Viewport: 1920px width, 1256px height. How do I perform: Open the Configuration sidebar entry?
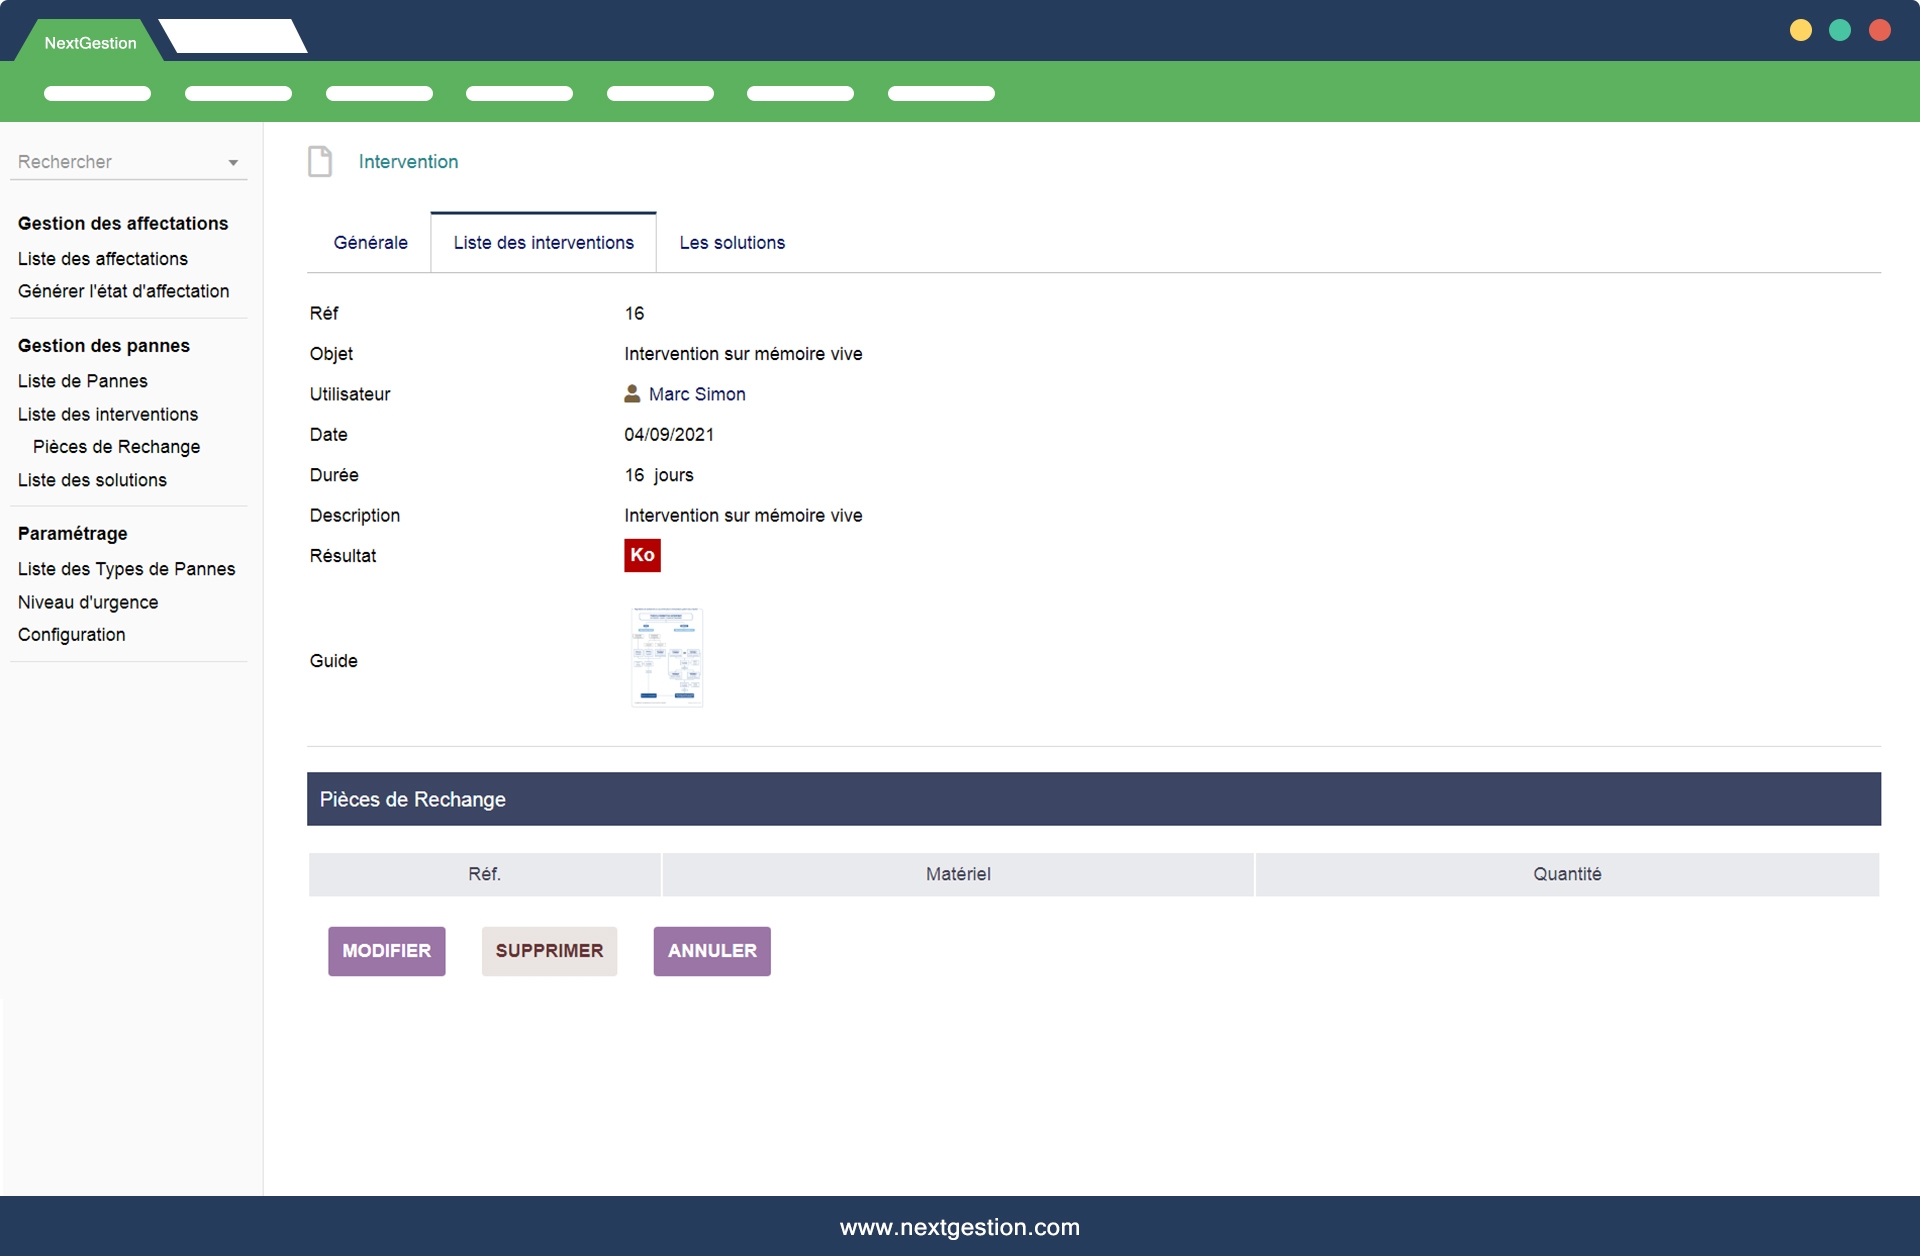coord(72,635)
